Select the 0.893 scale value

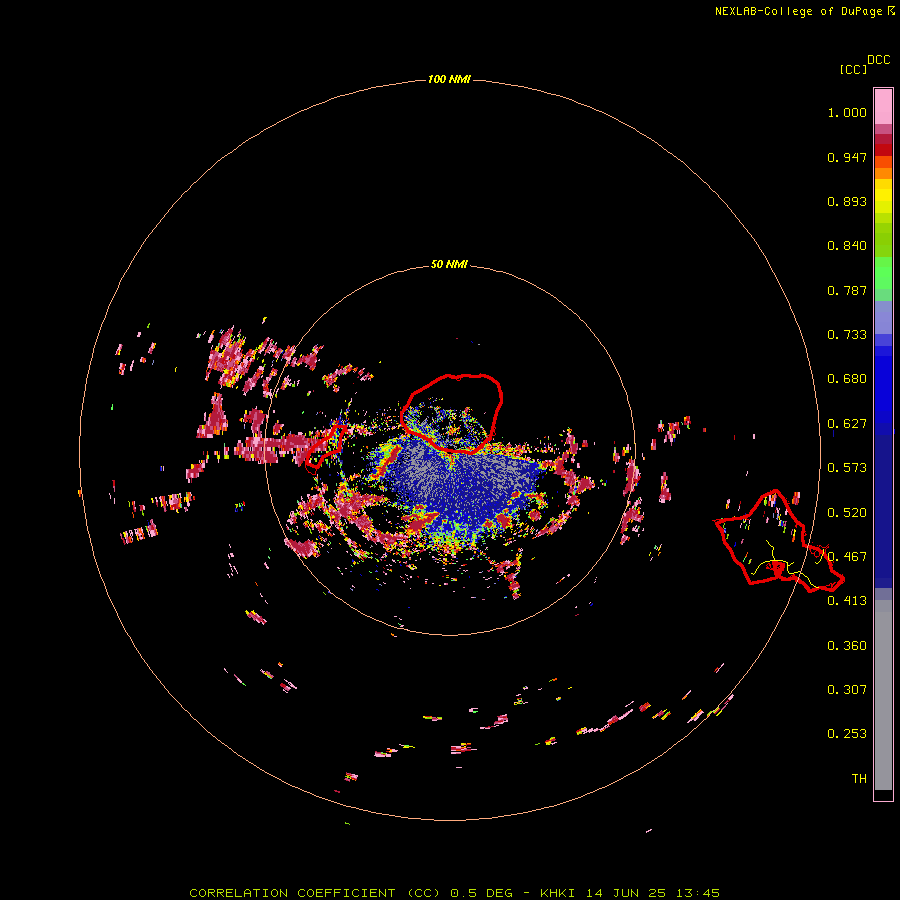click(x=847, y=201)
